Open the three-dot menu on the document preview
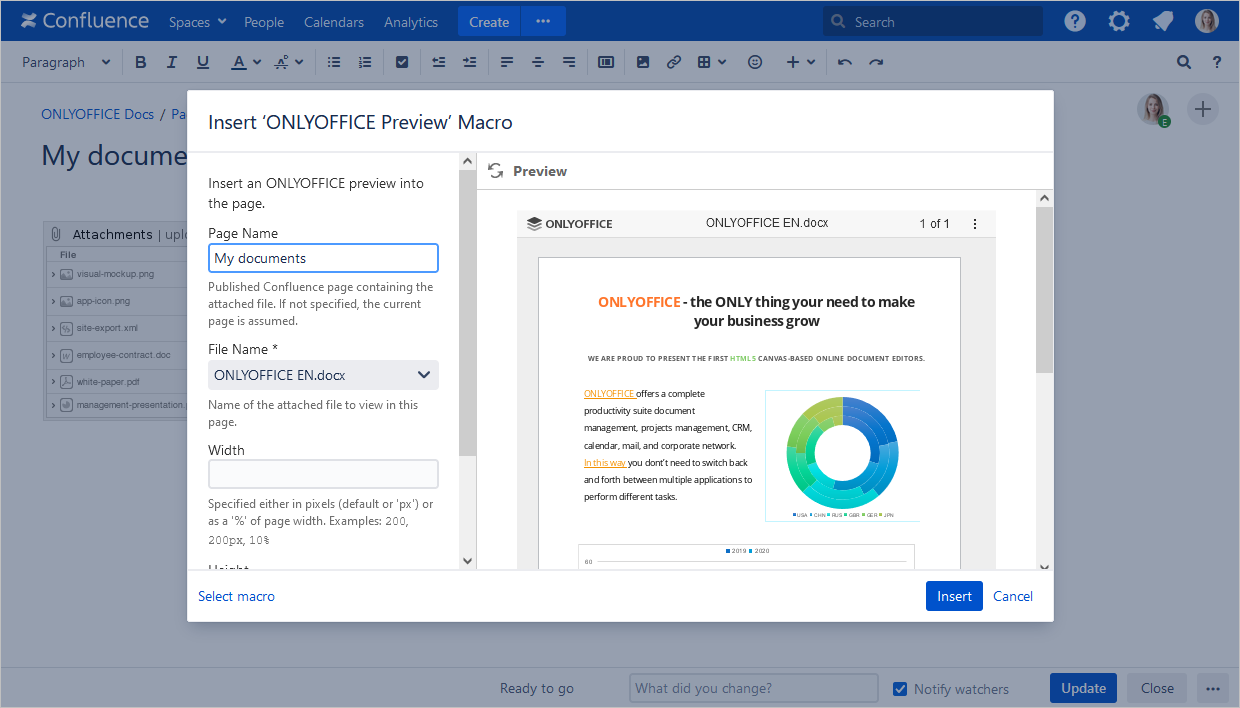1240x708 pixels. coord(975,223)
